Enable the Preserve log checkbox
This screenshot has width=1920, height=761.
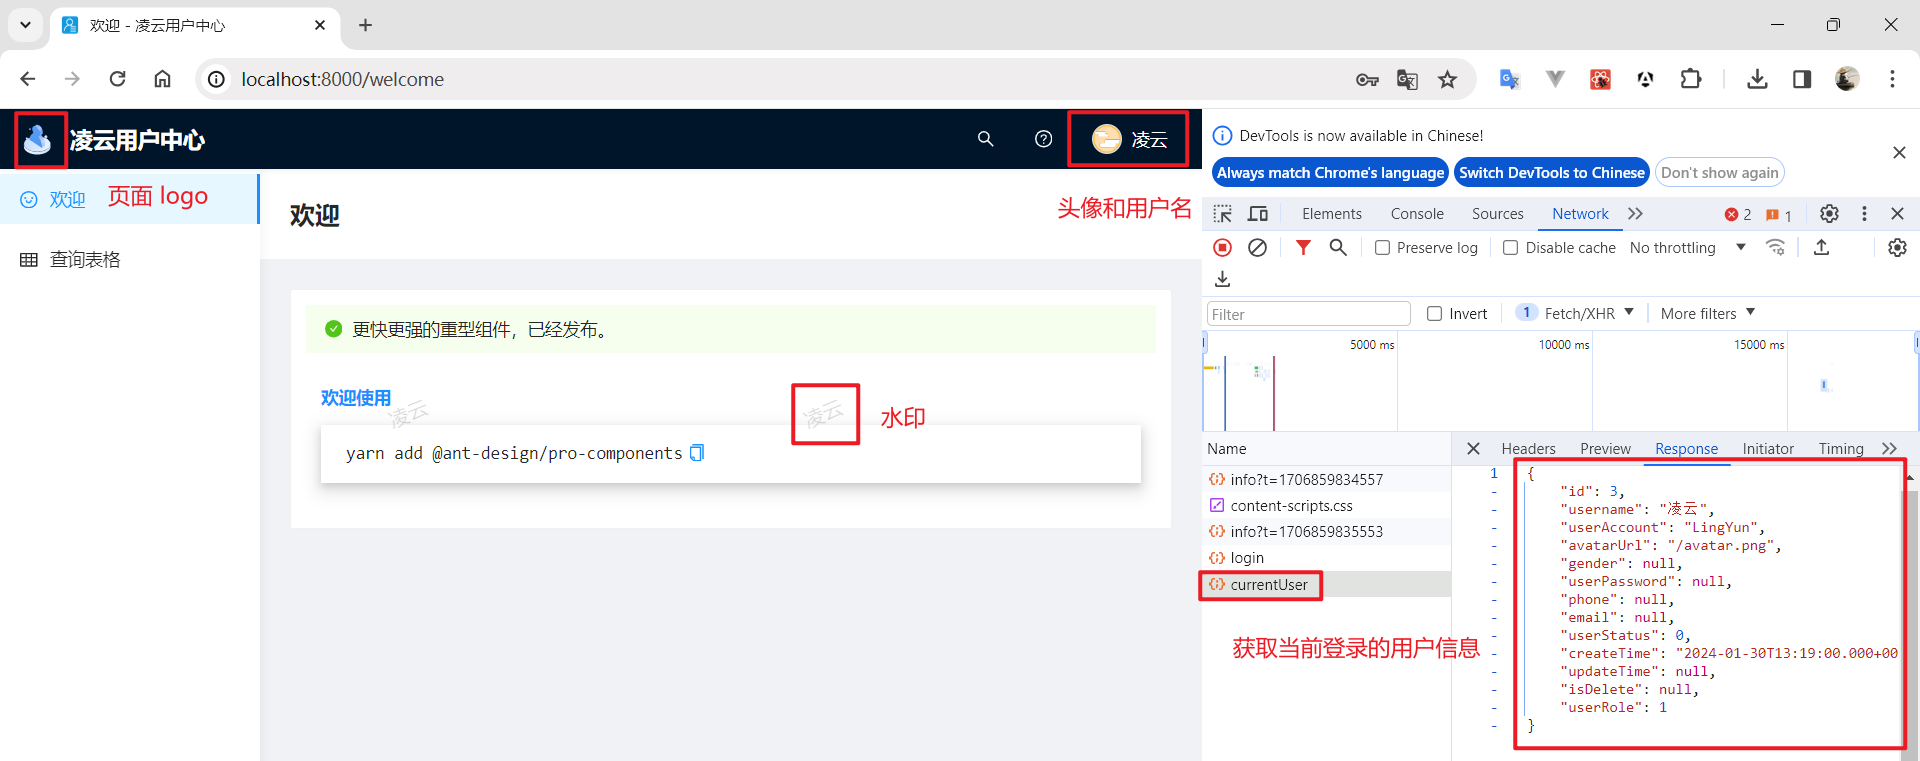[x=1382, y=248]
